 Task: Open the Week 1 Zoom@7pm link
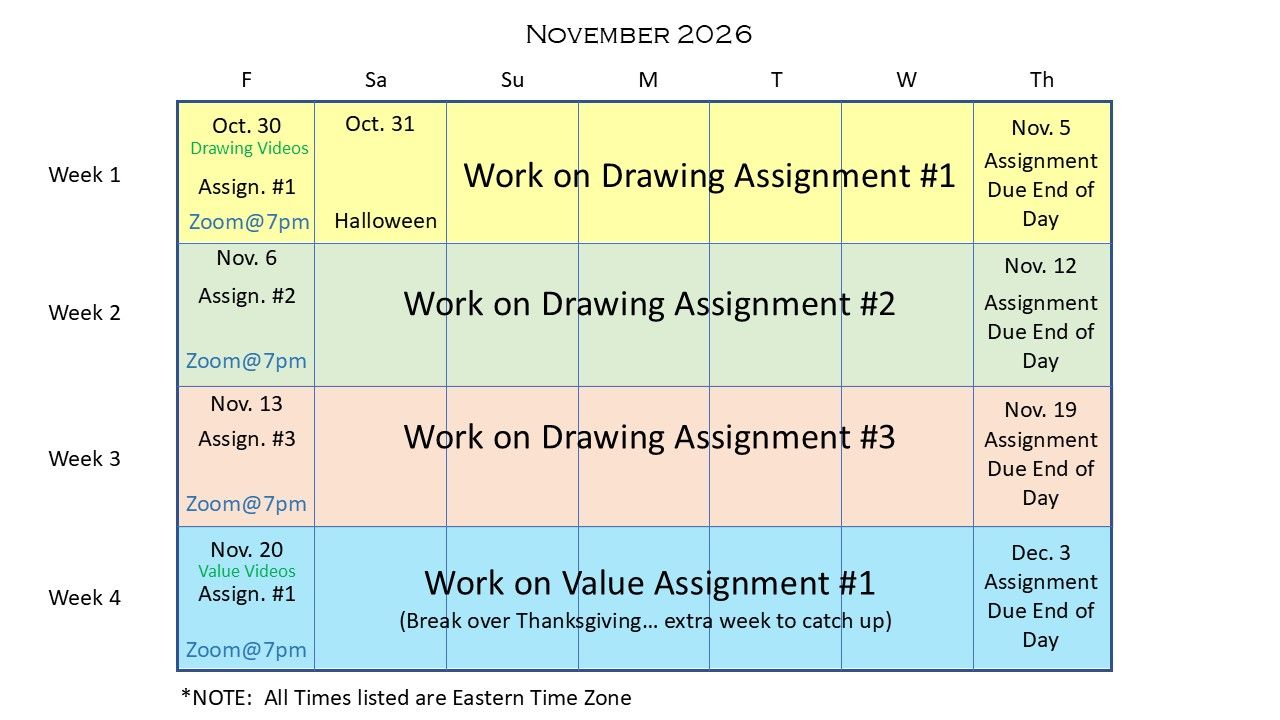[249, 222]
